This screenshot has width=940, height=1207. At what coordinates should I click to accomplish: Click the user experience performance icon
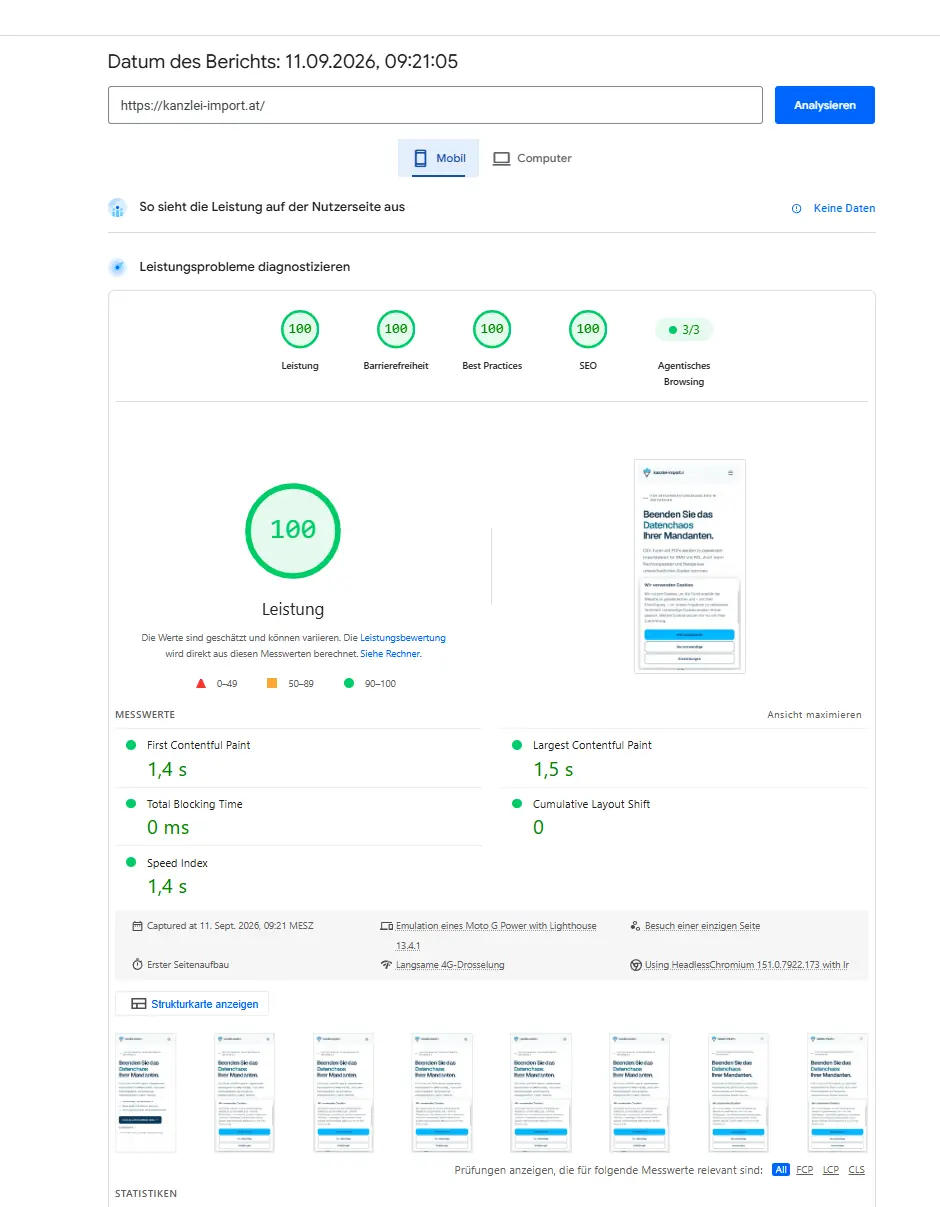click(x=118, y=208)
